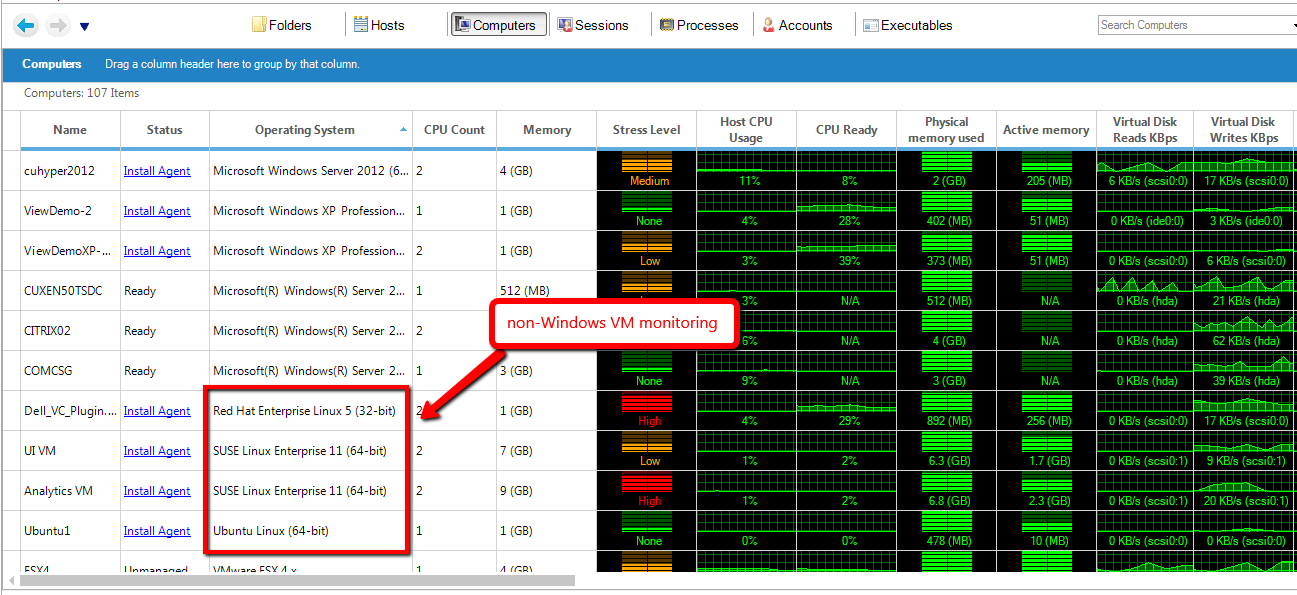The height and width of the screenshot is (595, 1297).
Task: Sort by the Status column header
Action: click(165, 130)
